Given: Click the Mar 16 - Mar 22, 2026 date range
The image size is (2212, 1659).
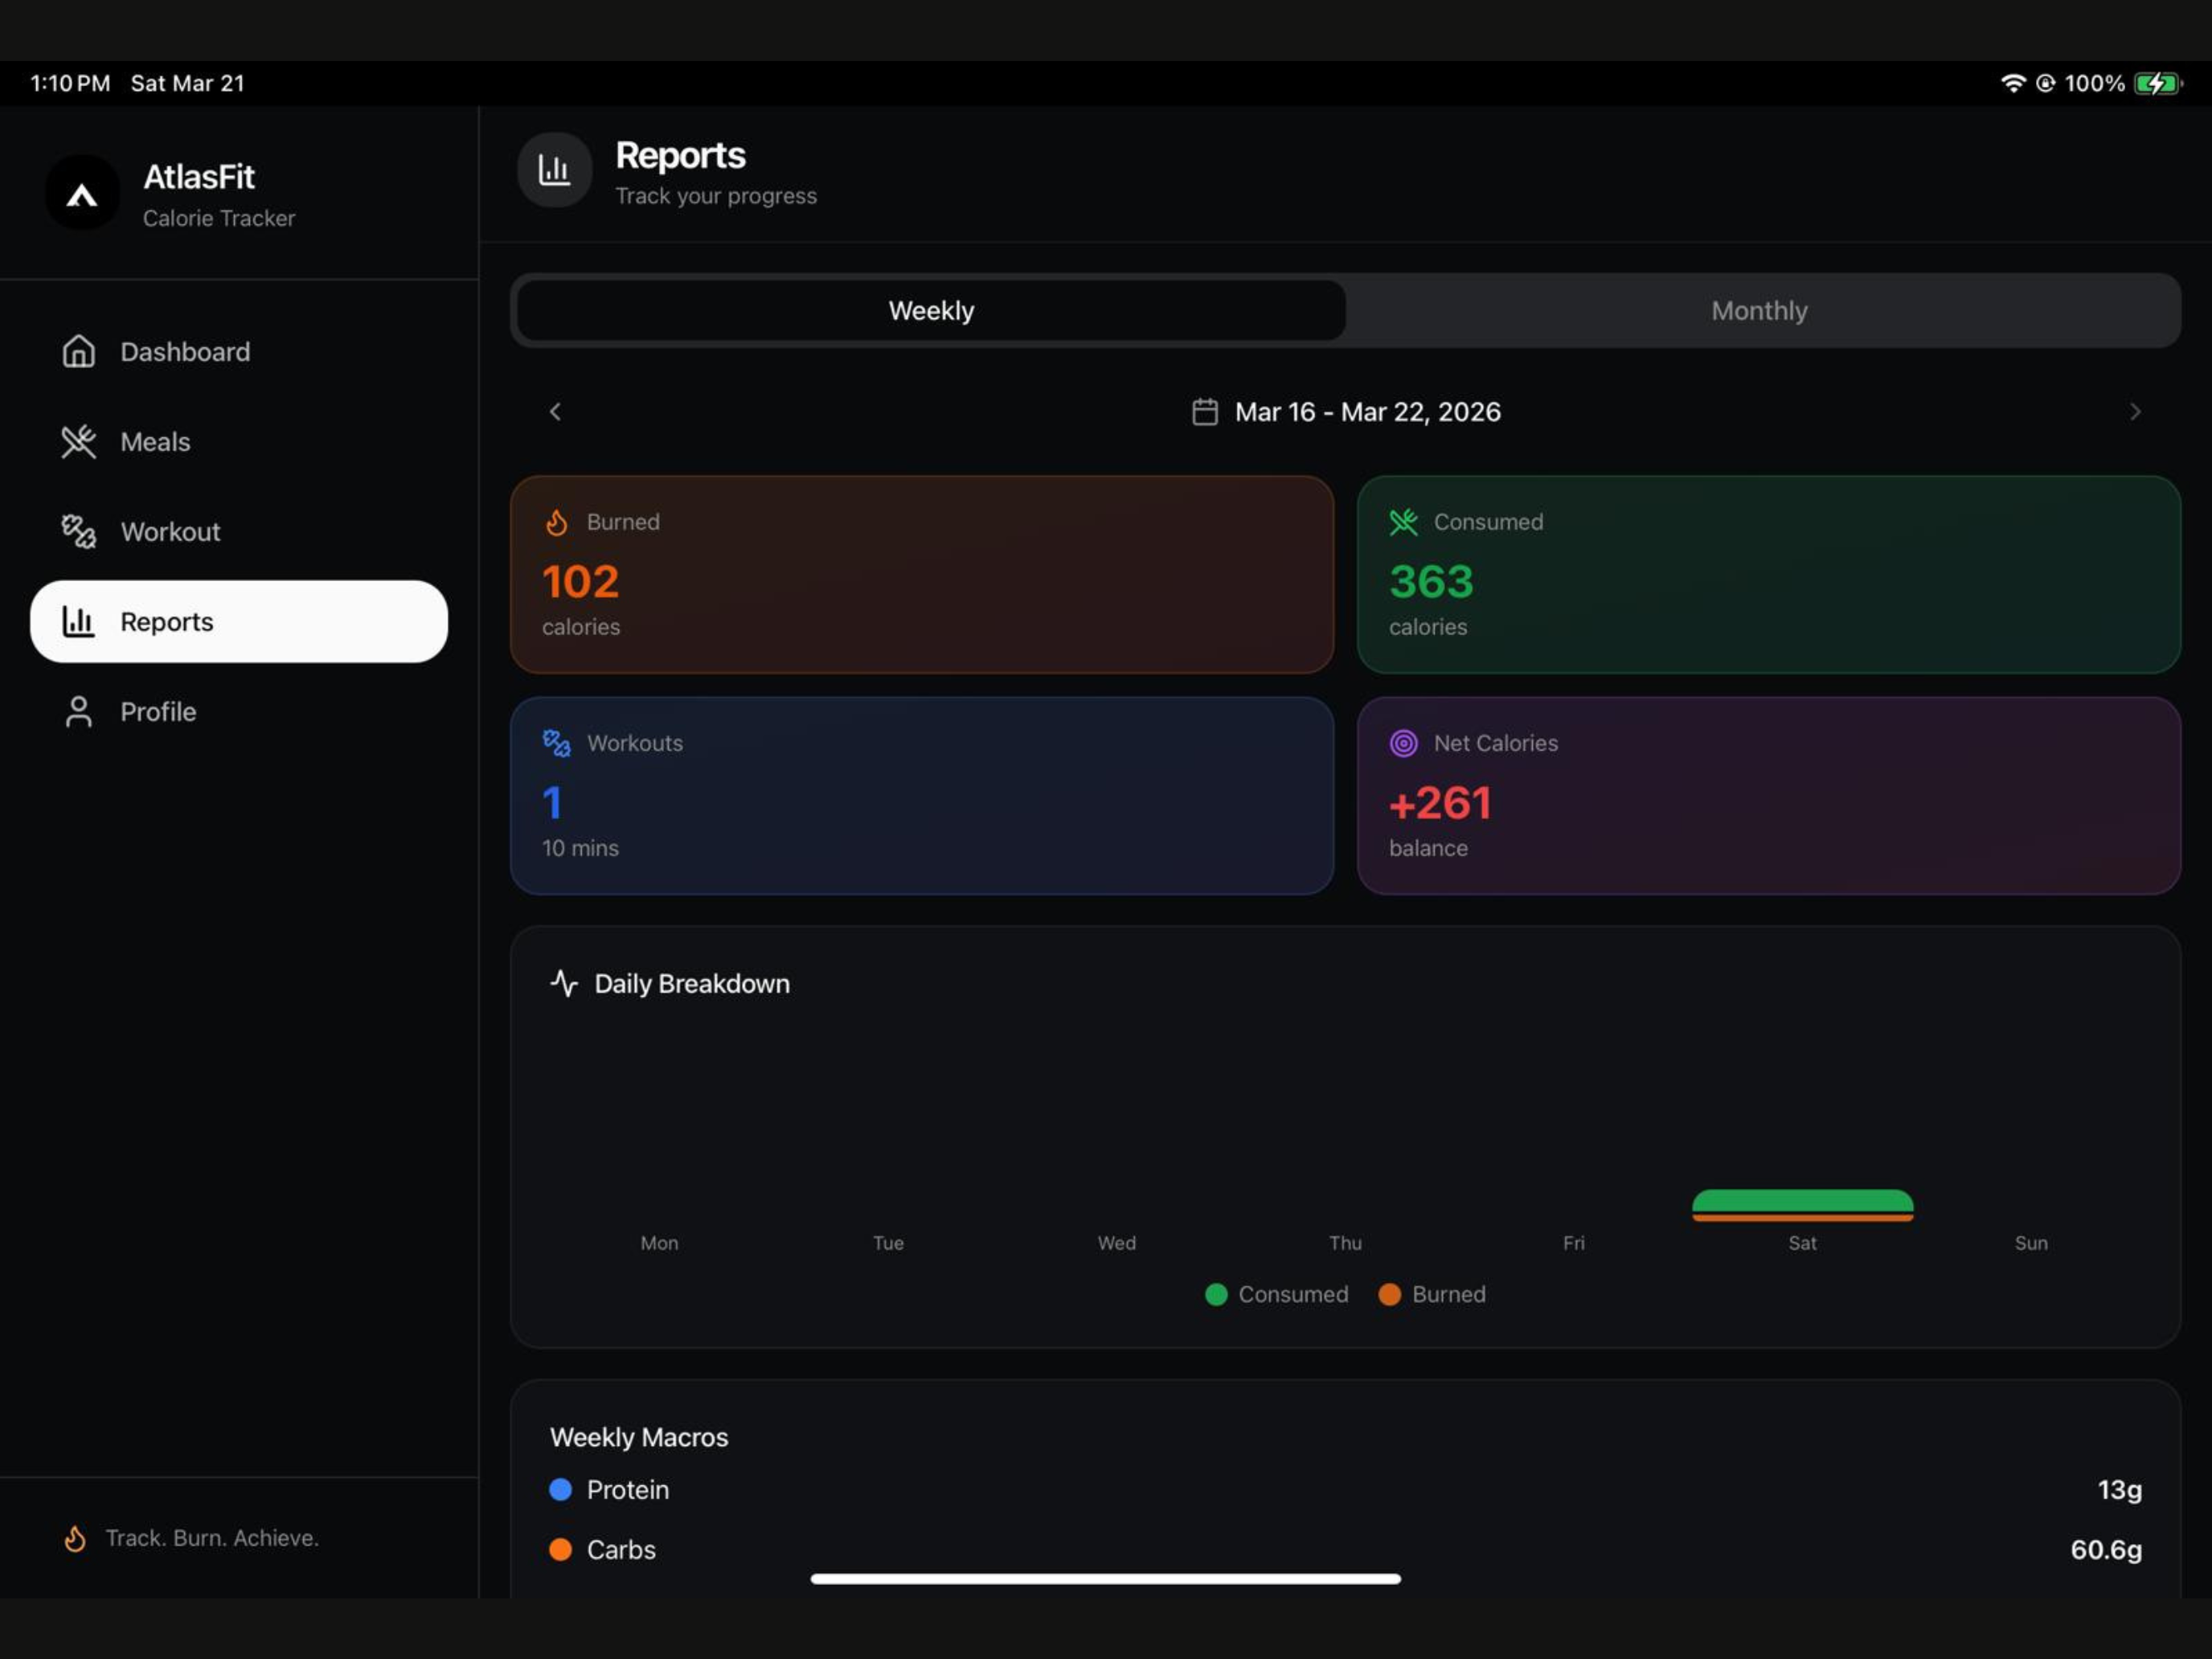Looking at the screenshot, I should 1367,412.
